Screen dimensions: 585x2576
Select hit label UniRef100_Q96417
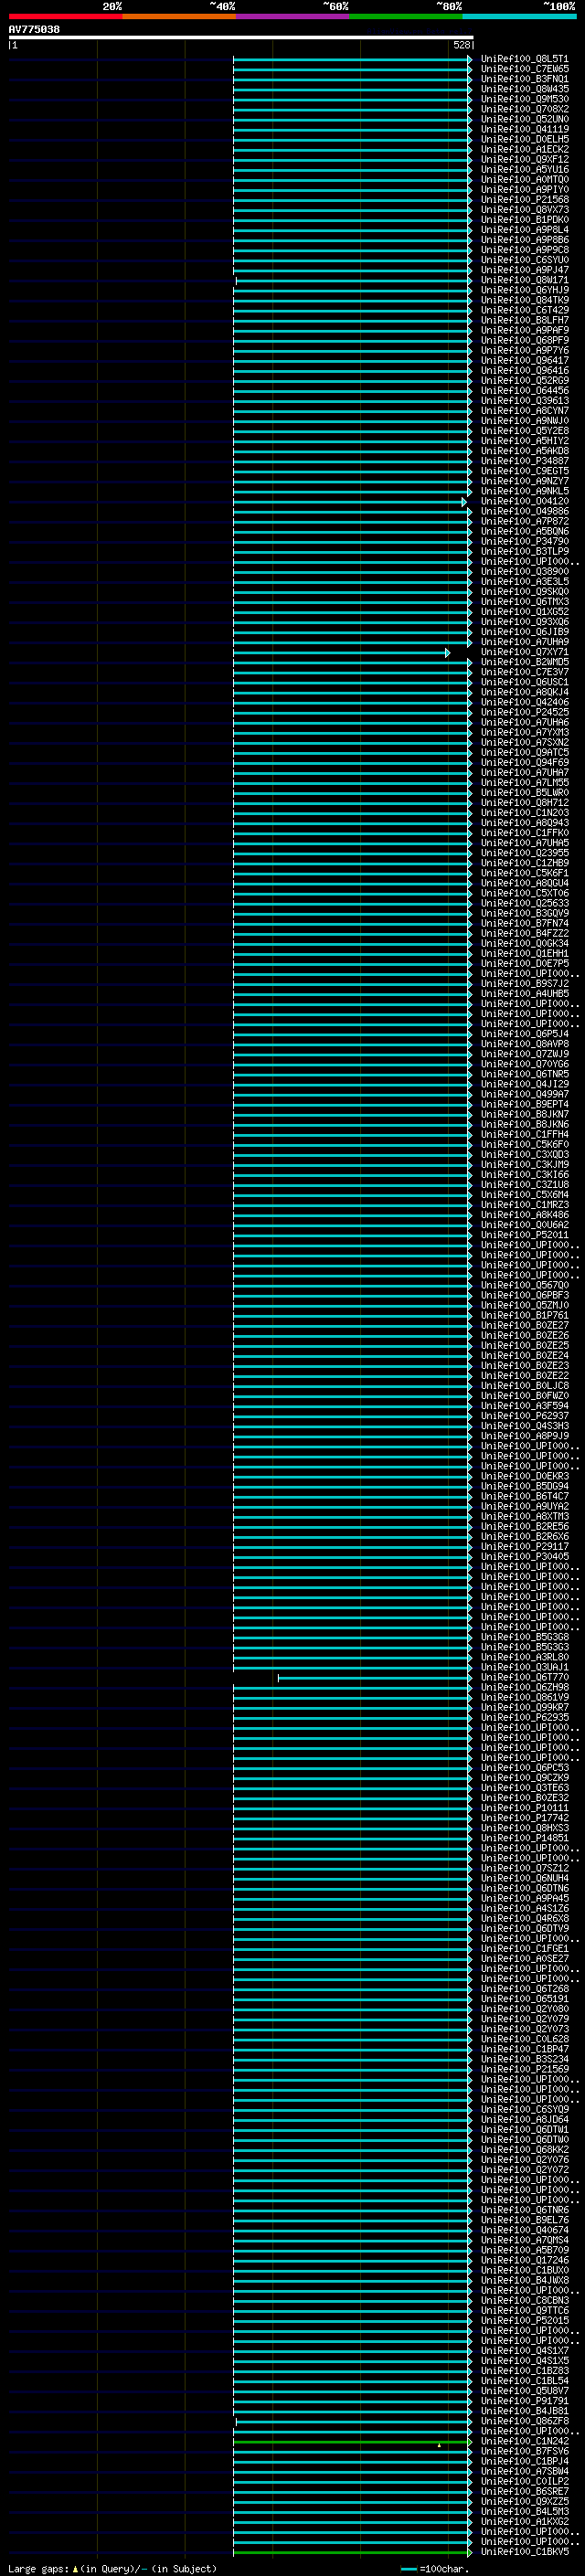click(524, 361)
